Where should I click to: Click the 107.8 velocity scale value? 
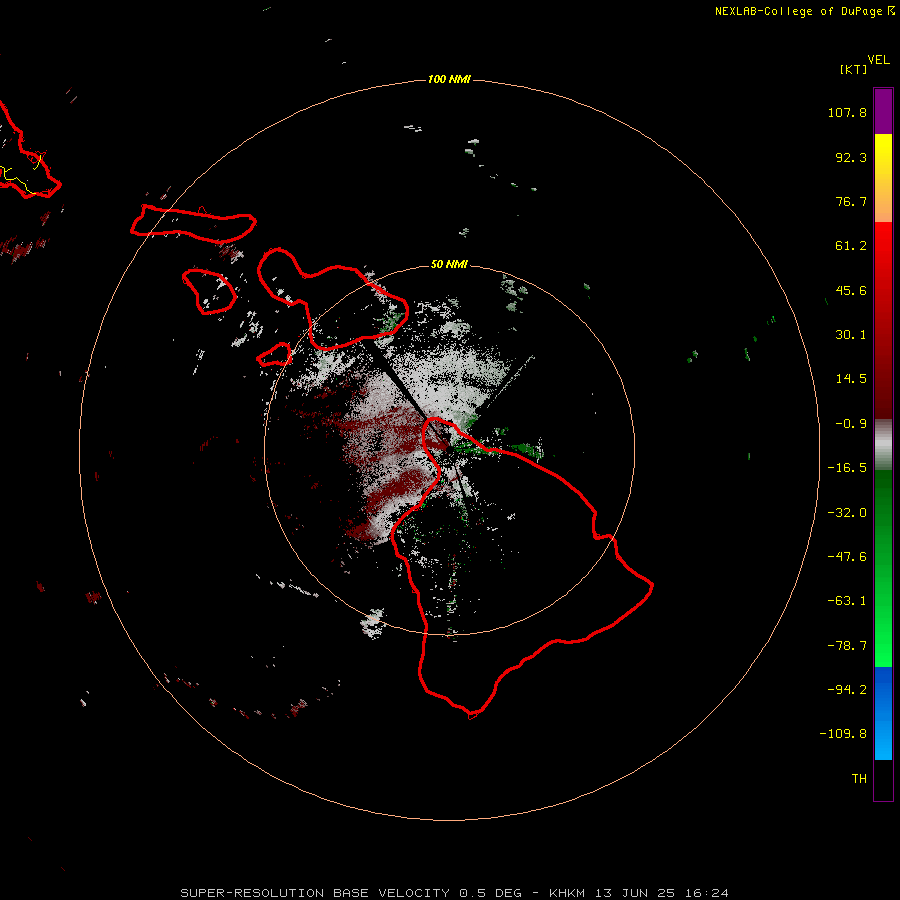847,112
